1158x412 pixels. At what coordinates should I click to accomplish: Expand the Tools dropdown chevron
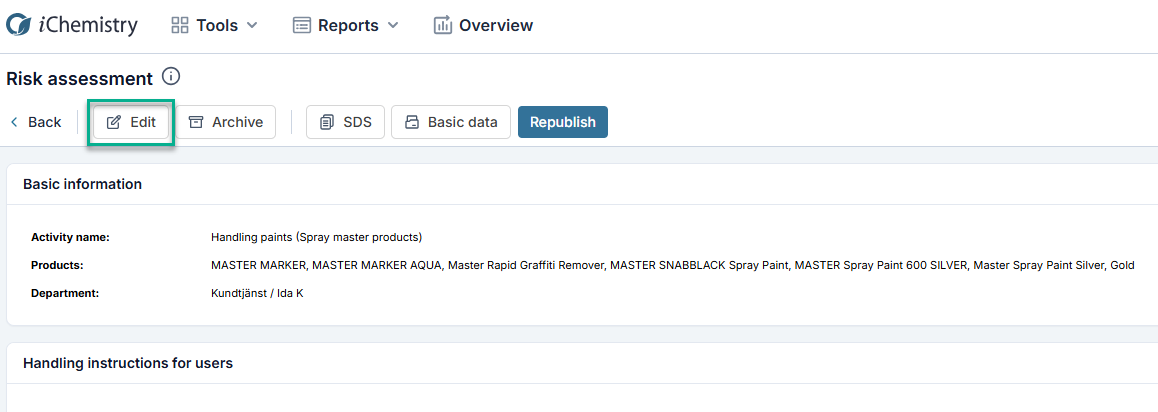click(252, 25)
